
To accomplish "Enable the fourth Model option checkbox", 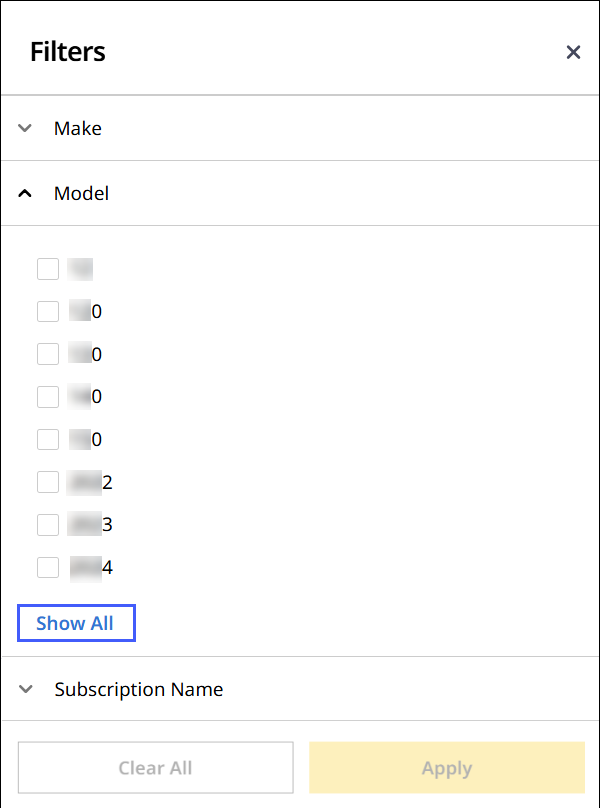I will click(x=48, y=397).
